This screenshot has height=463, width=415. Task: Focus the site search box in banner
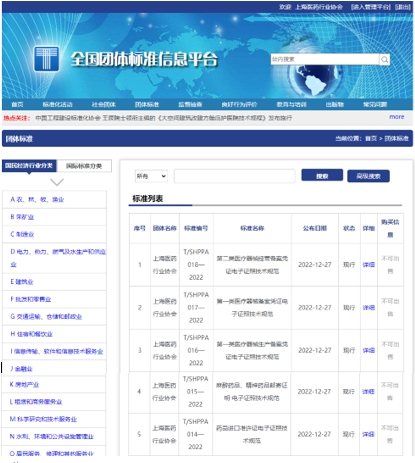tap(325, 59)
